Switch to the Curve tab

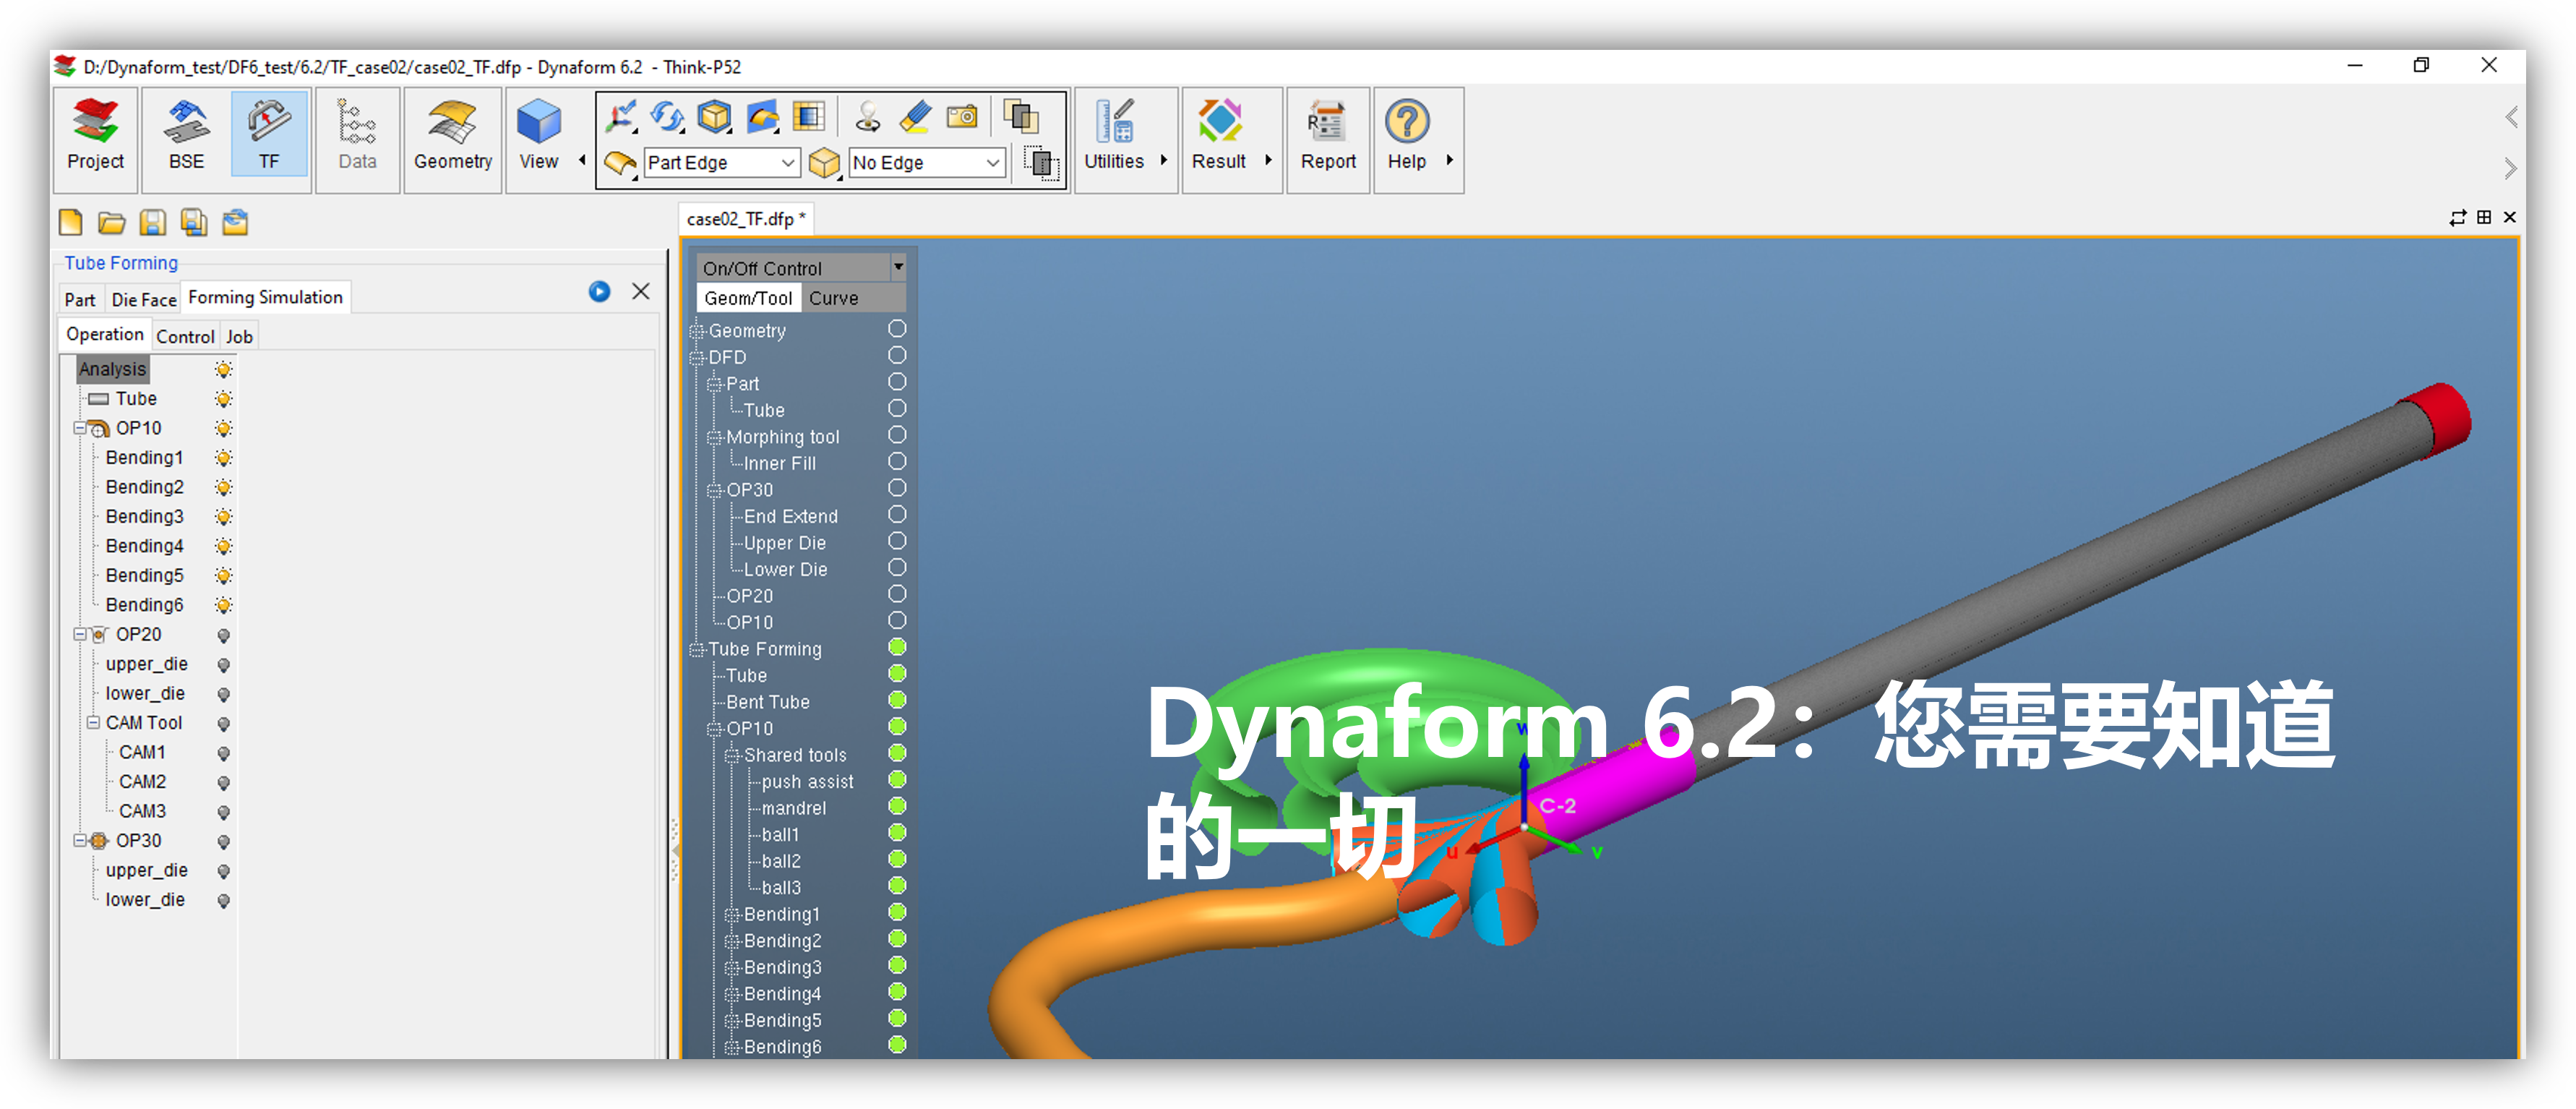coord(833,298)
